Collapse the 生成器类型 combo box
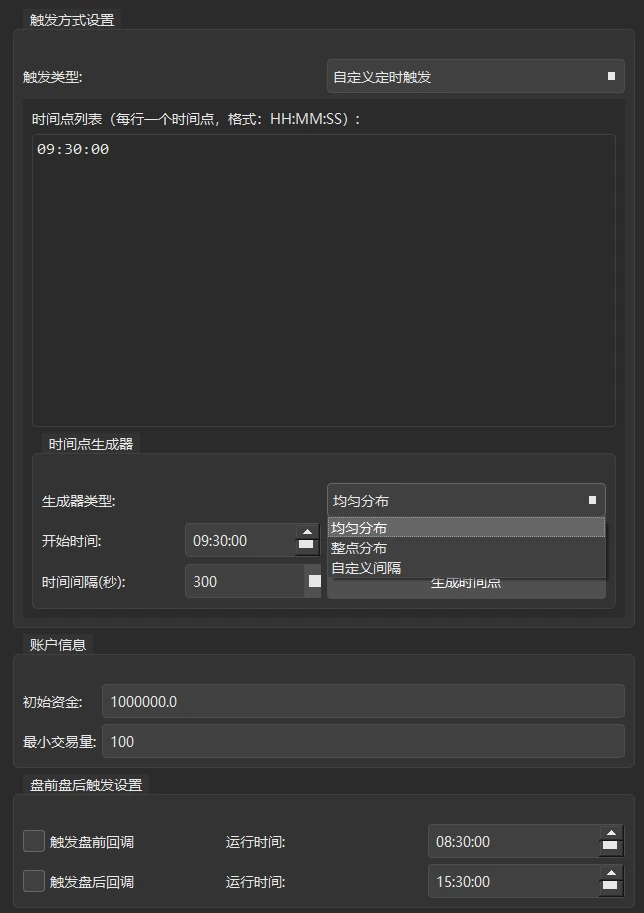Image resolution: width=644 pixels, height=913 pixels. click(466, 500)
